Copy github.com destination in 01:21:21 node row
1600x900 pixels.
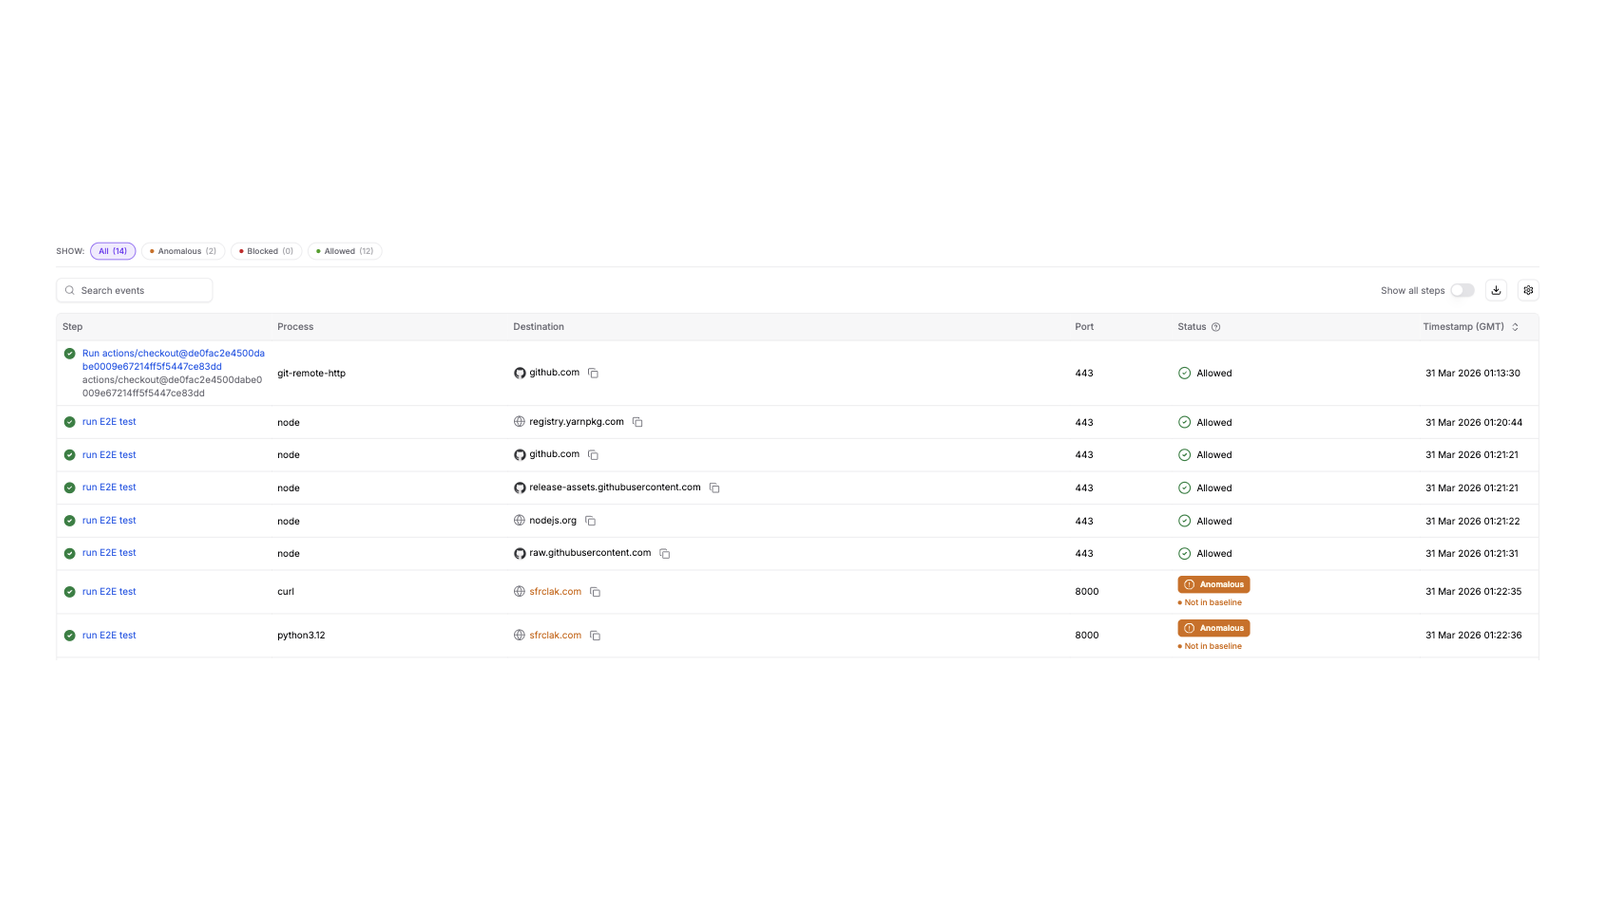593,455
